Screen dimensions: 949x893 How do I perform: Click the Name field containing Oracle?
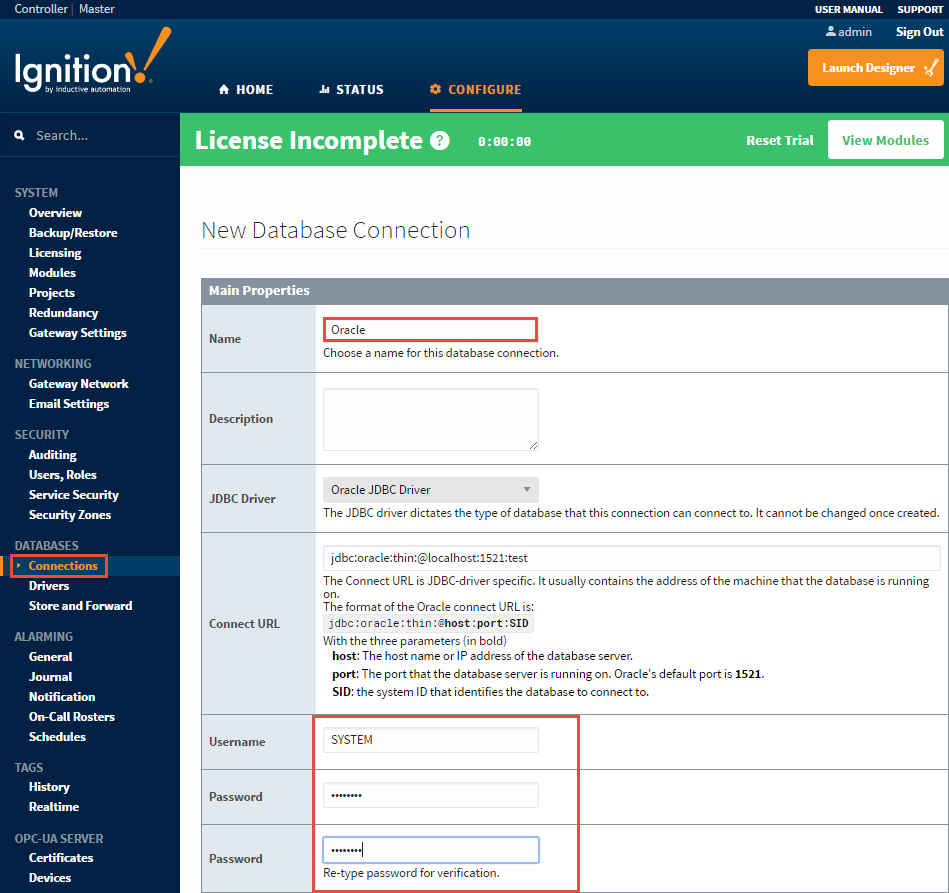point(430,328)
